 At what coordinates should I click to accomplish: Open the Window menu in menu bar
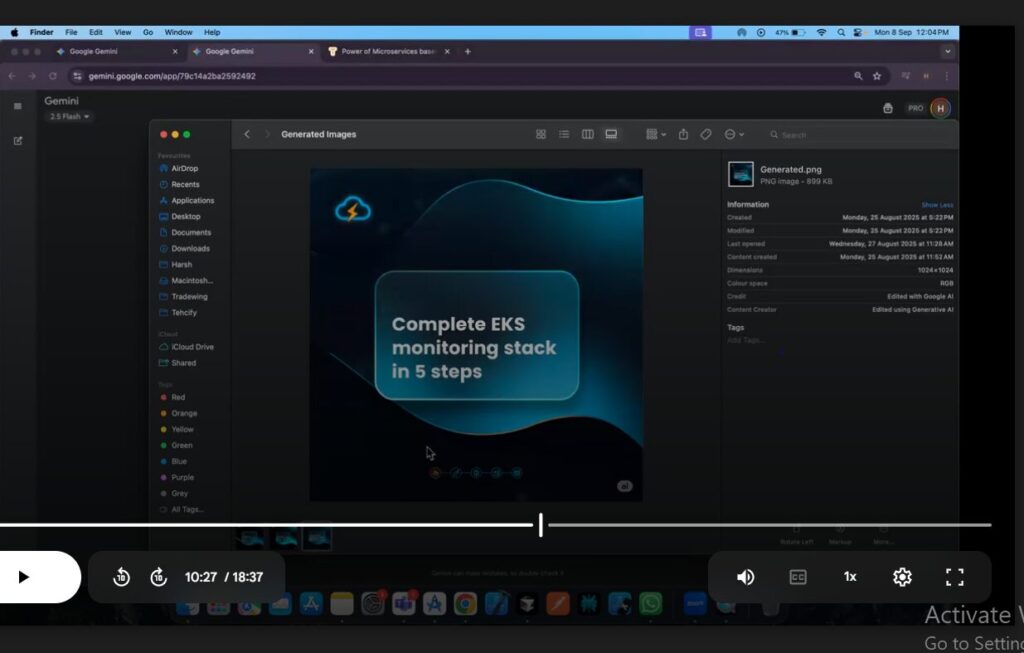[178, 32]
